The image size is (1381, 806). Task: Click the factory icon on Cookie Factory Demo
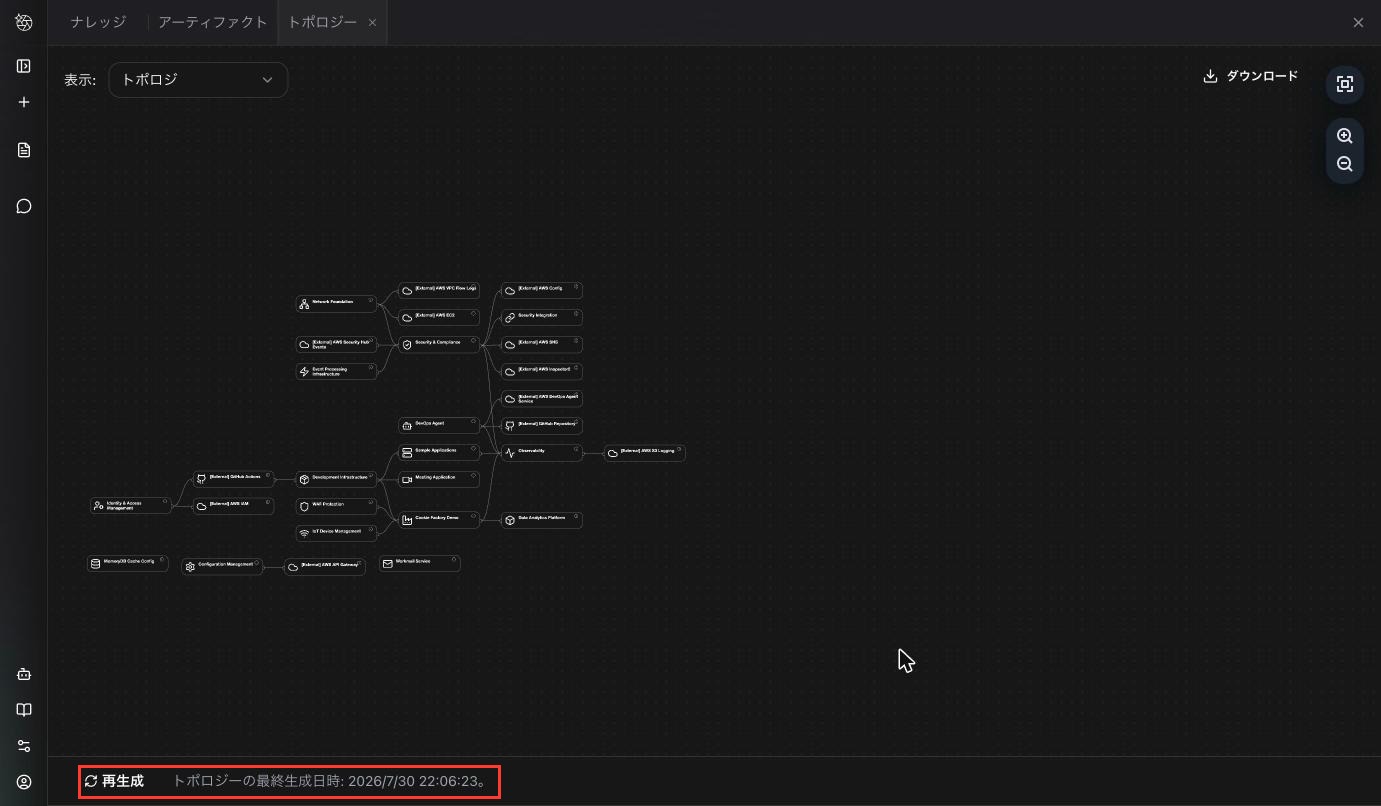coord(407,521)
